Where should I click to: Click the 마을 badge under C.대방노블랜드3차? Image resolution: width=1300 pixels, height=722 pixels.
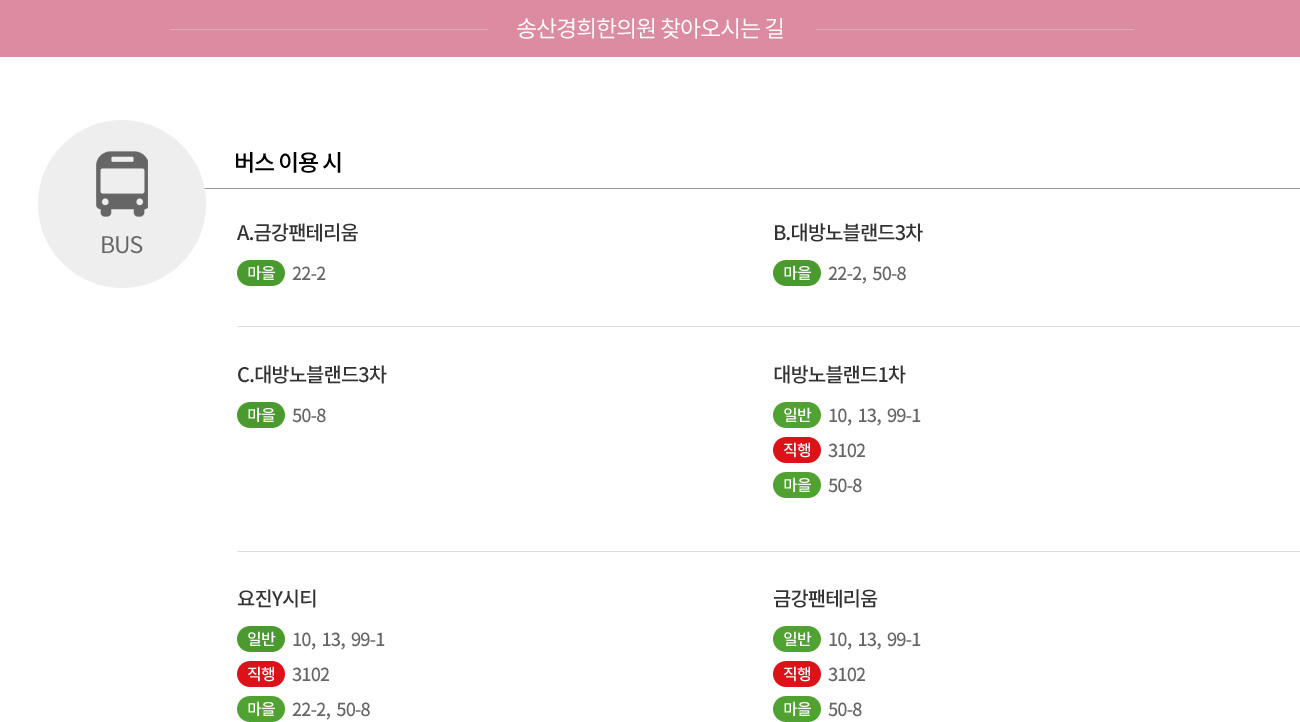click(x=261, y=415)
